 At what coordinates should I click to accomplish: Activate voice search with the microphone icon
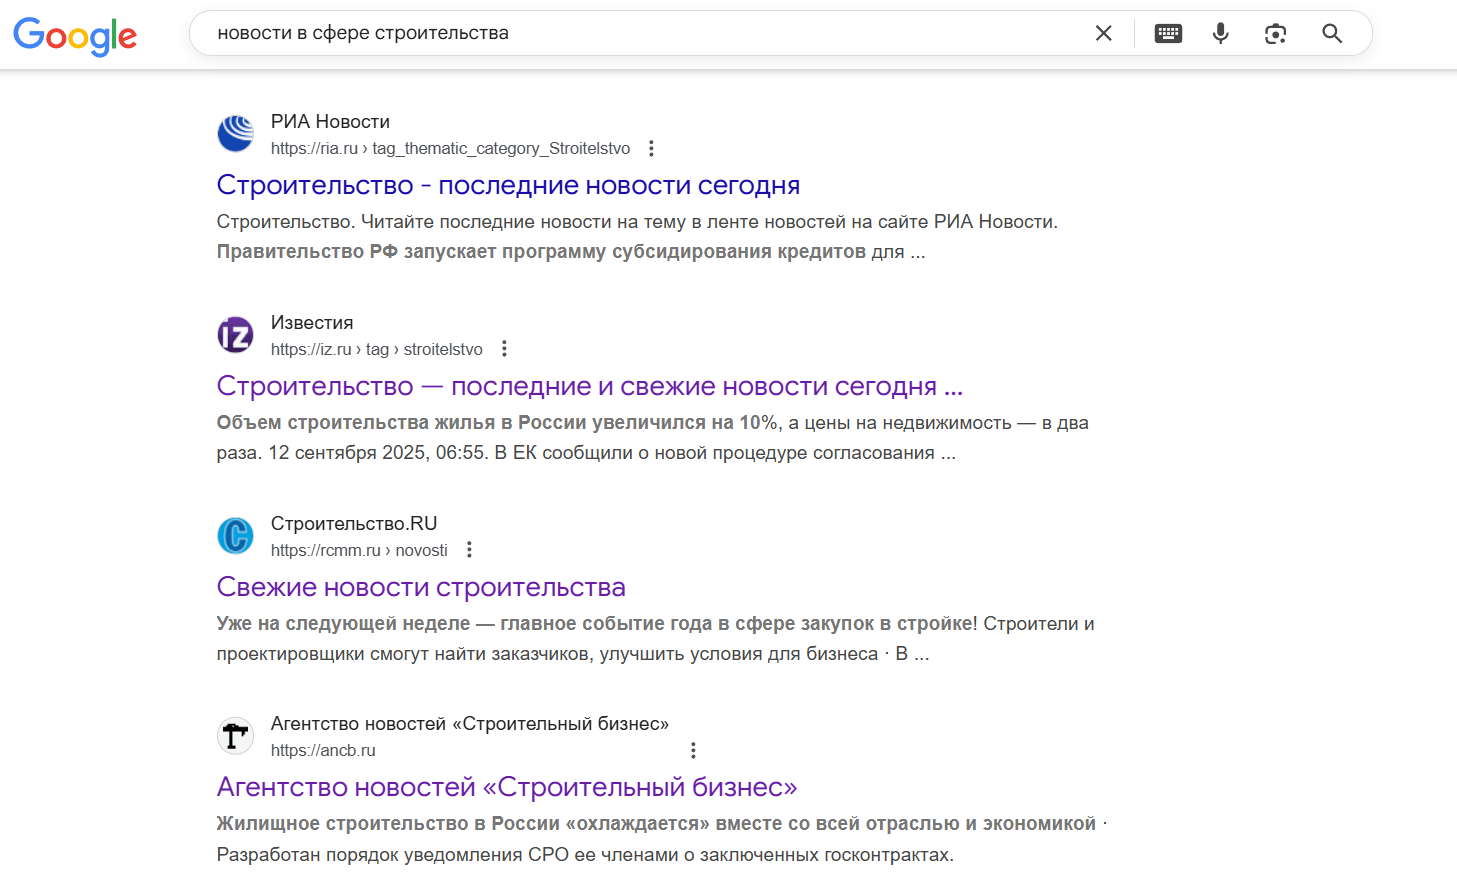(1220, 32)
